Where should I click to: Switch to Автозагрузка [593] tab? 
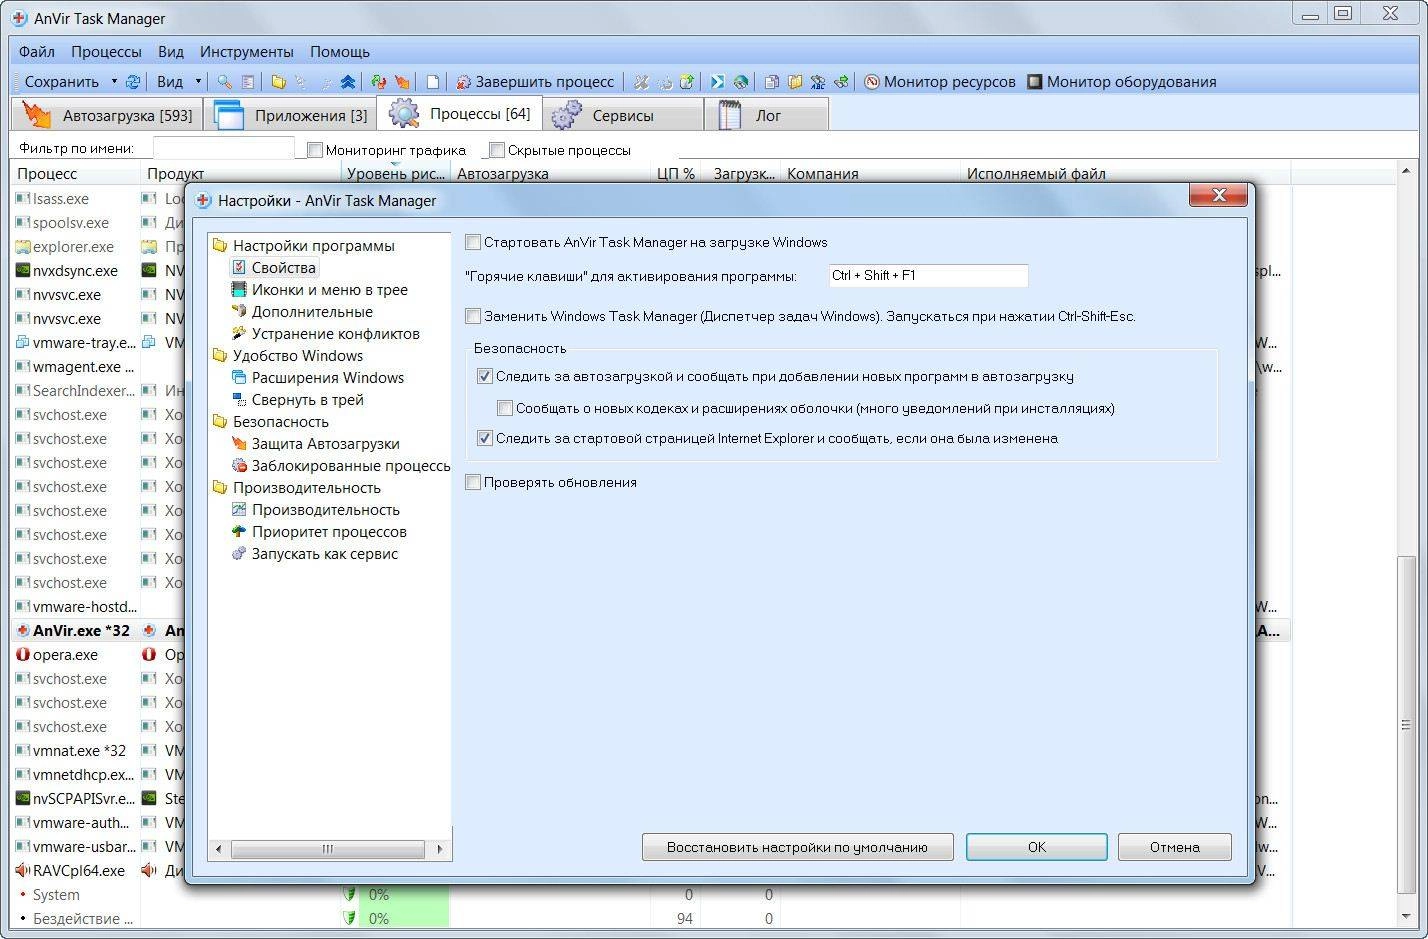(x=107, y=115)
